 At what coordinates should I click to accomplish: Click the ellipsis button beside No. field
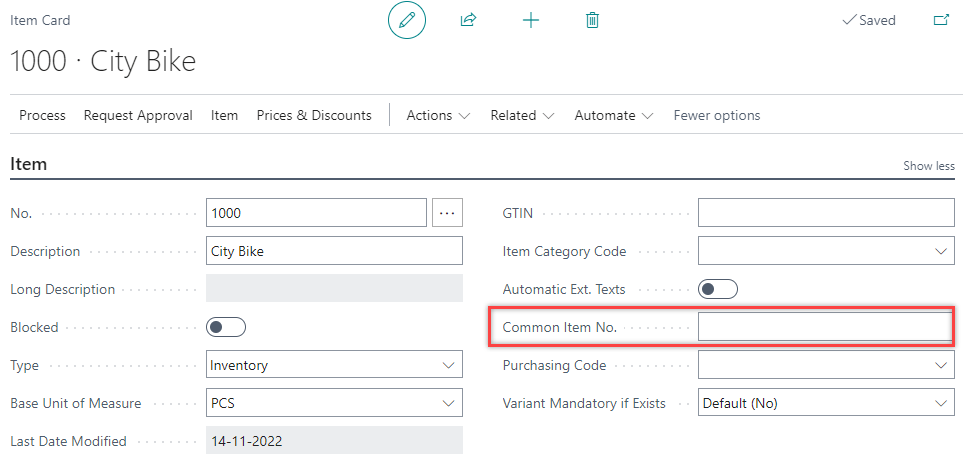[447, 213]
